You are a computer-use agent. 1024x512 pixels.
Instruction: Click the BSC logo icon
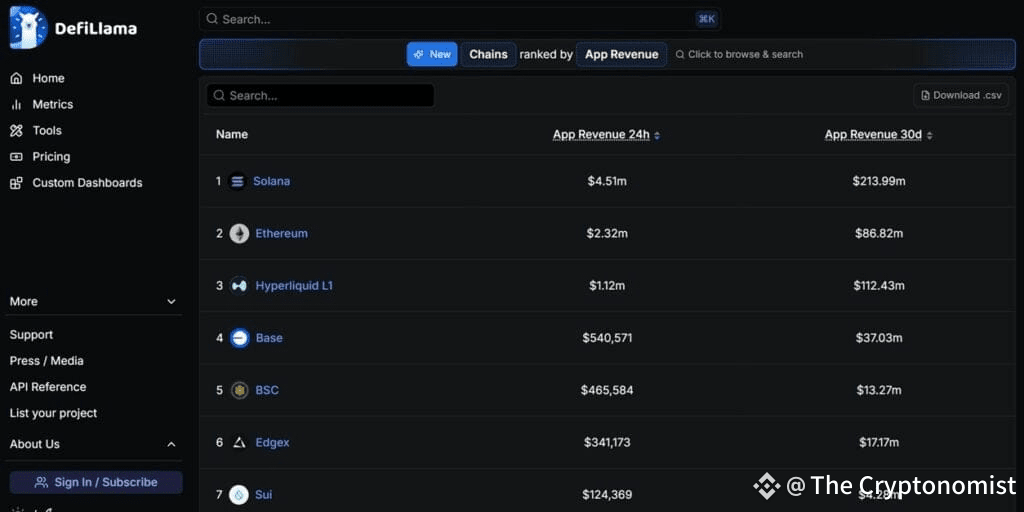(x=240, y=391)
